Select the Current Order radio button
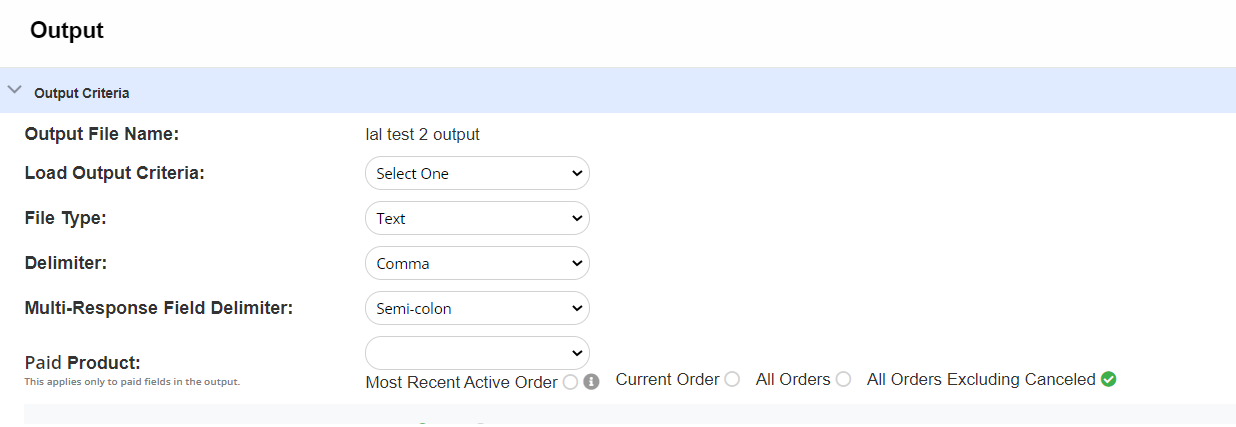The width and height of the screenshot is (1236, 427). click(732, 380)
